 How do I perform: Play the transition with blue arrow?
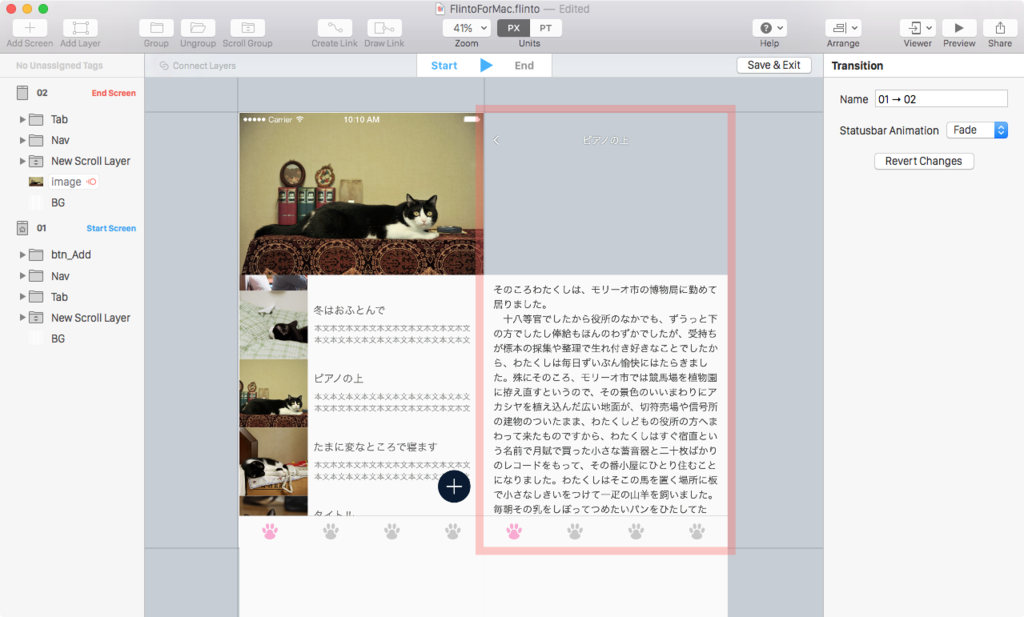486,65
